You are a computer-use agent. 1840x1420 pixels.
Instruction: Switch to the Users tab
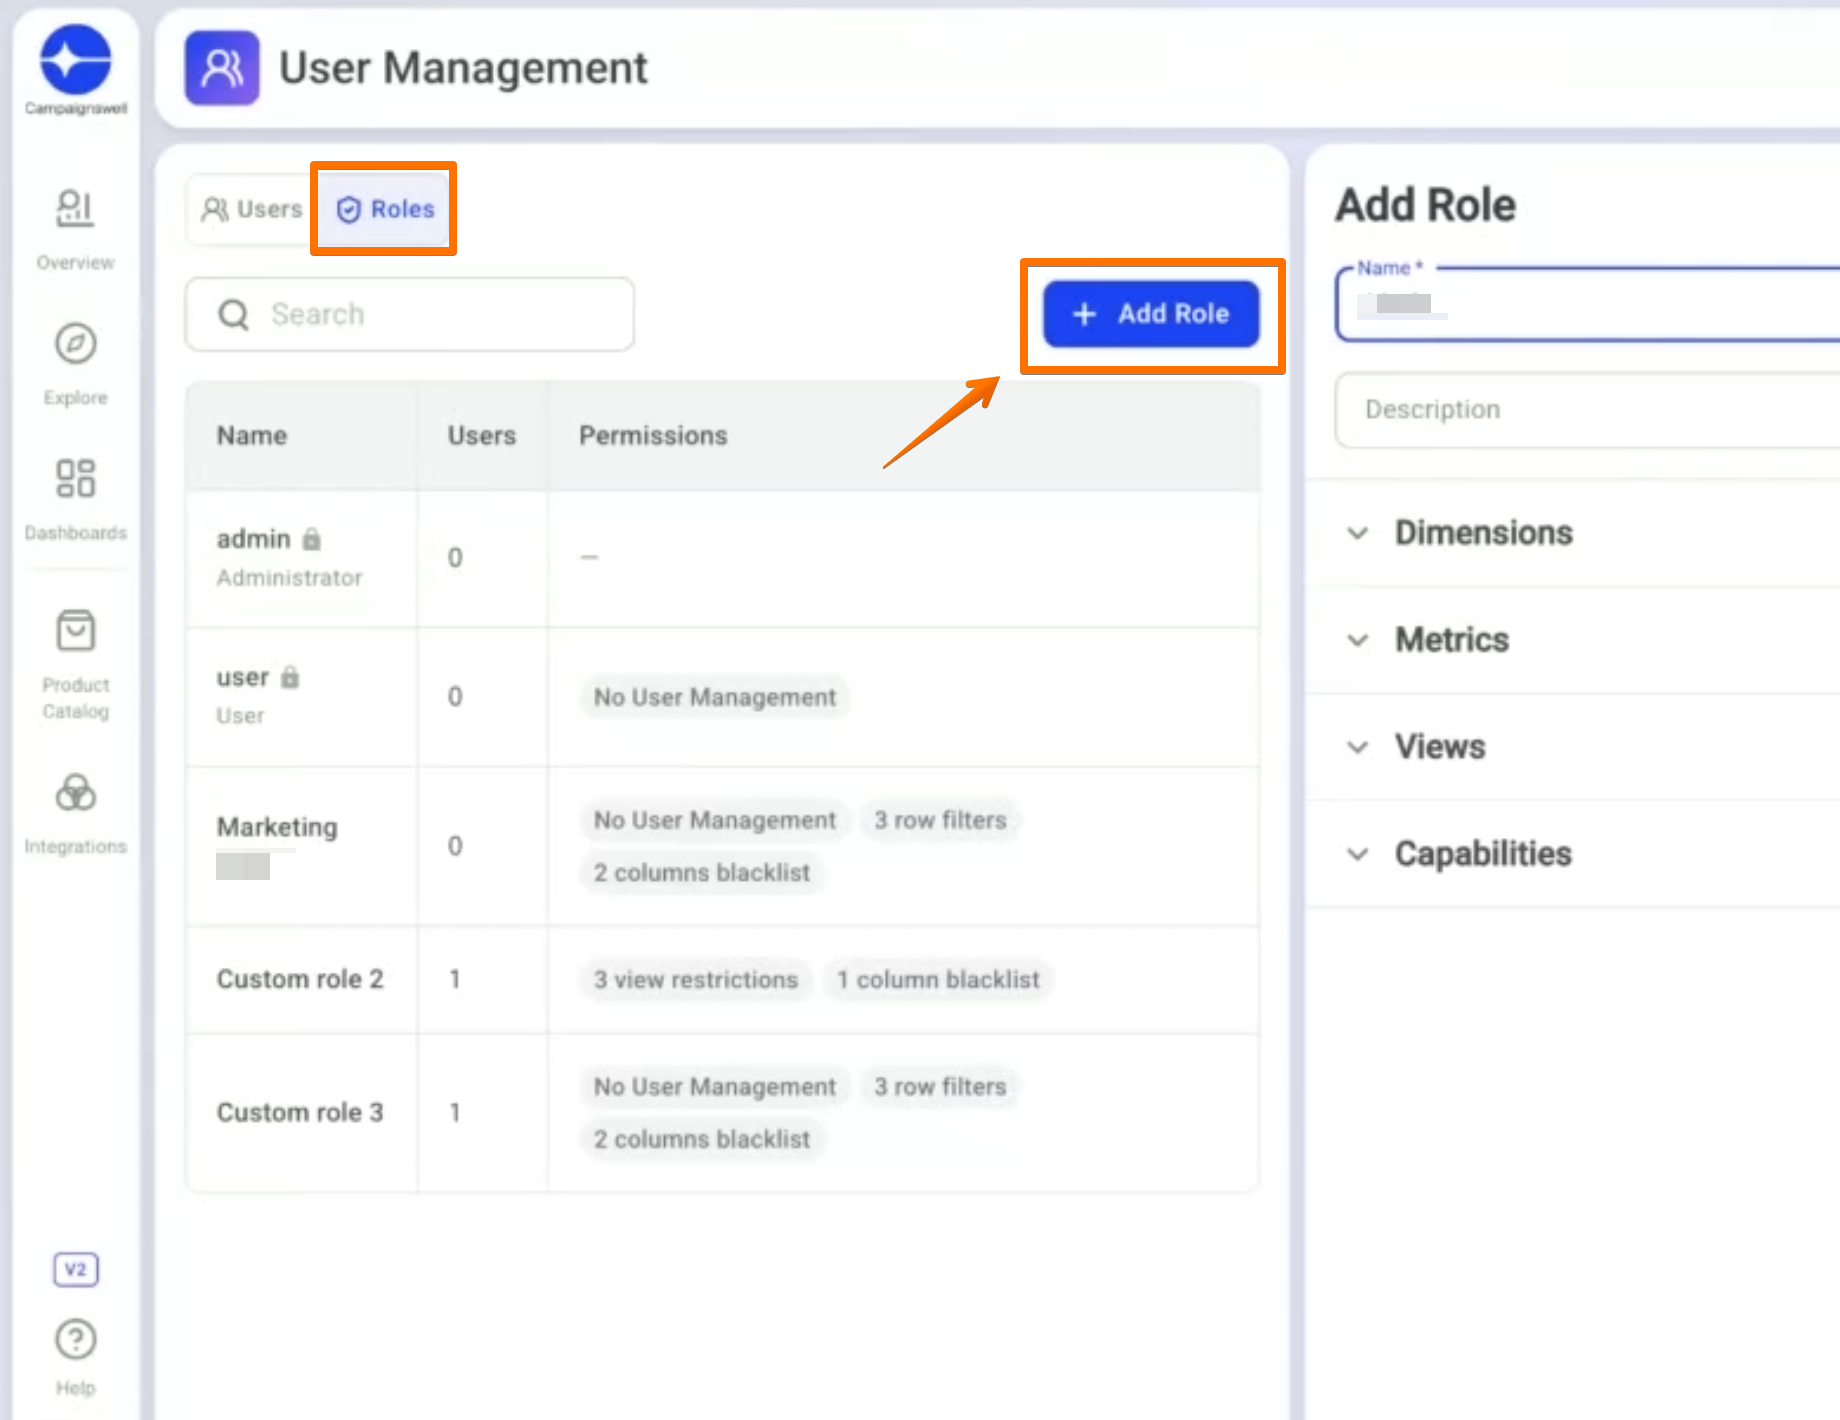[x=252, y=209]
